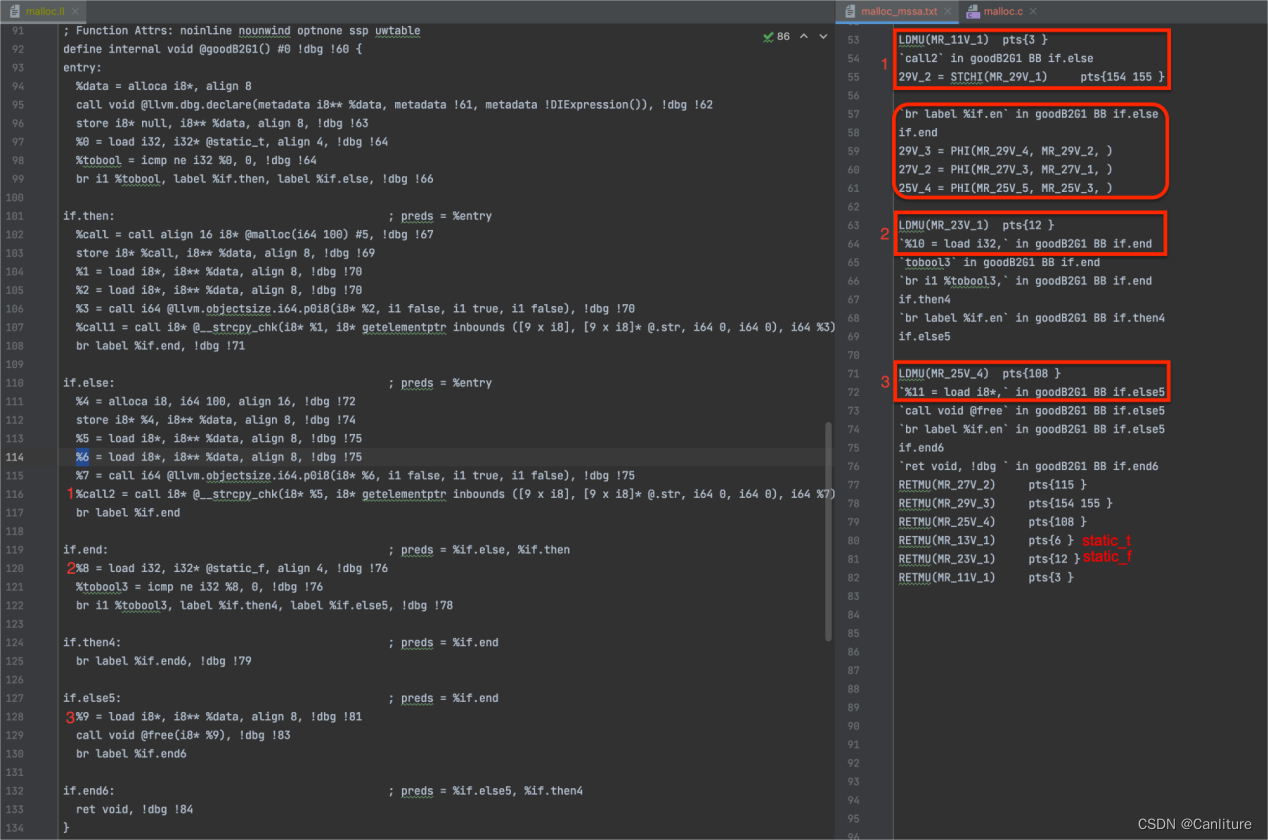The width and height of the screenshot is (1268, 840).
Task: Click 'LDMU(MR_23V_1) pts{12 }' line
Action: pos(976,225)
